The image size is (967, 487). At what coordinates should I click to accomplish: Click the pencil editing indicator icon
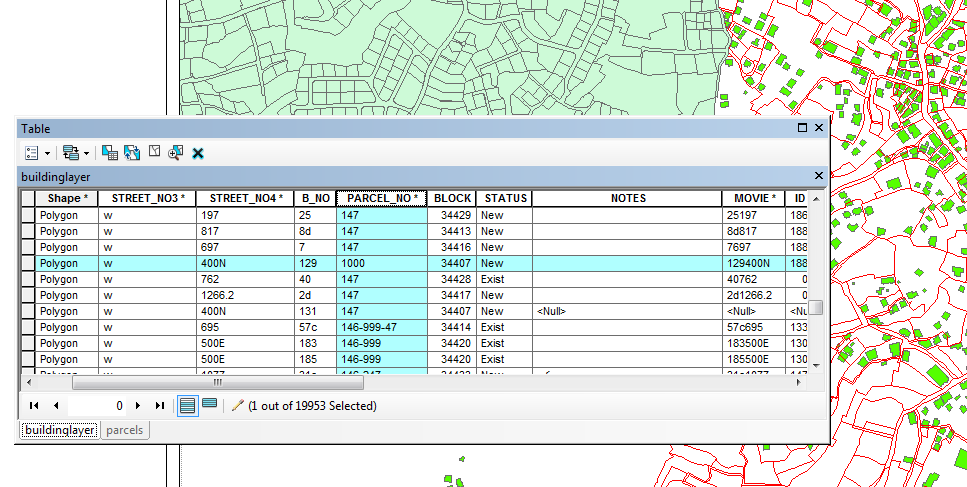[237, 405]
